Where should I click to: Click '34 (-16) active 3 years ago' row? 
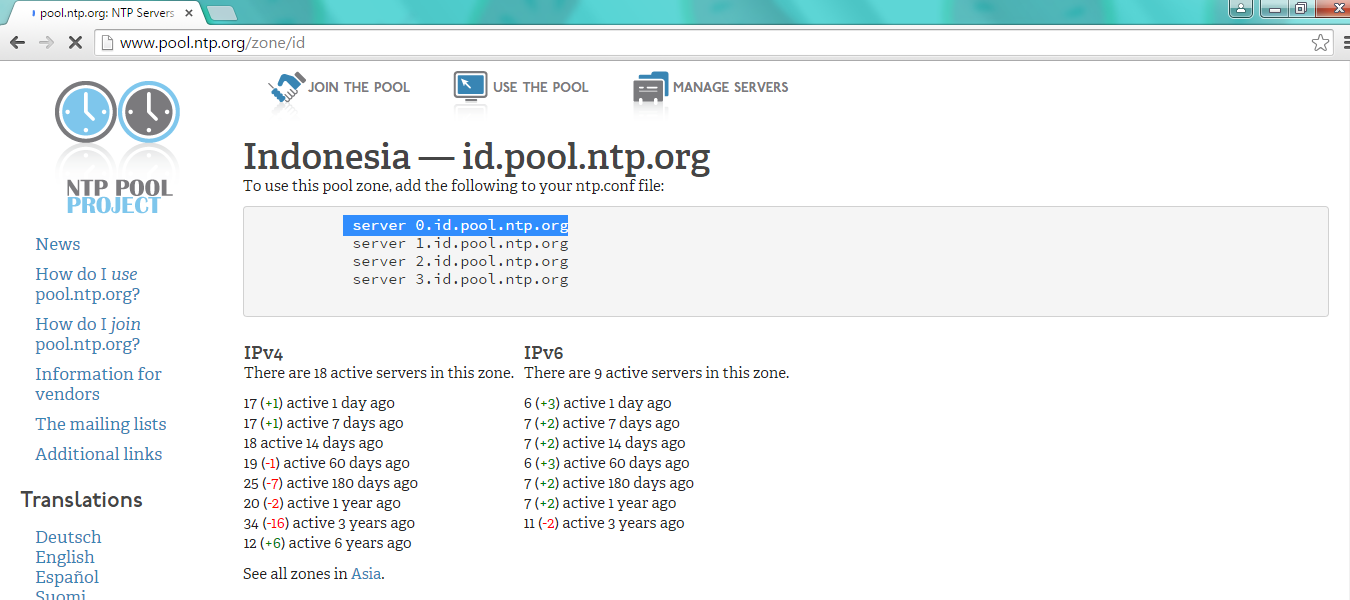tap(329, 523)
